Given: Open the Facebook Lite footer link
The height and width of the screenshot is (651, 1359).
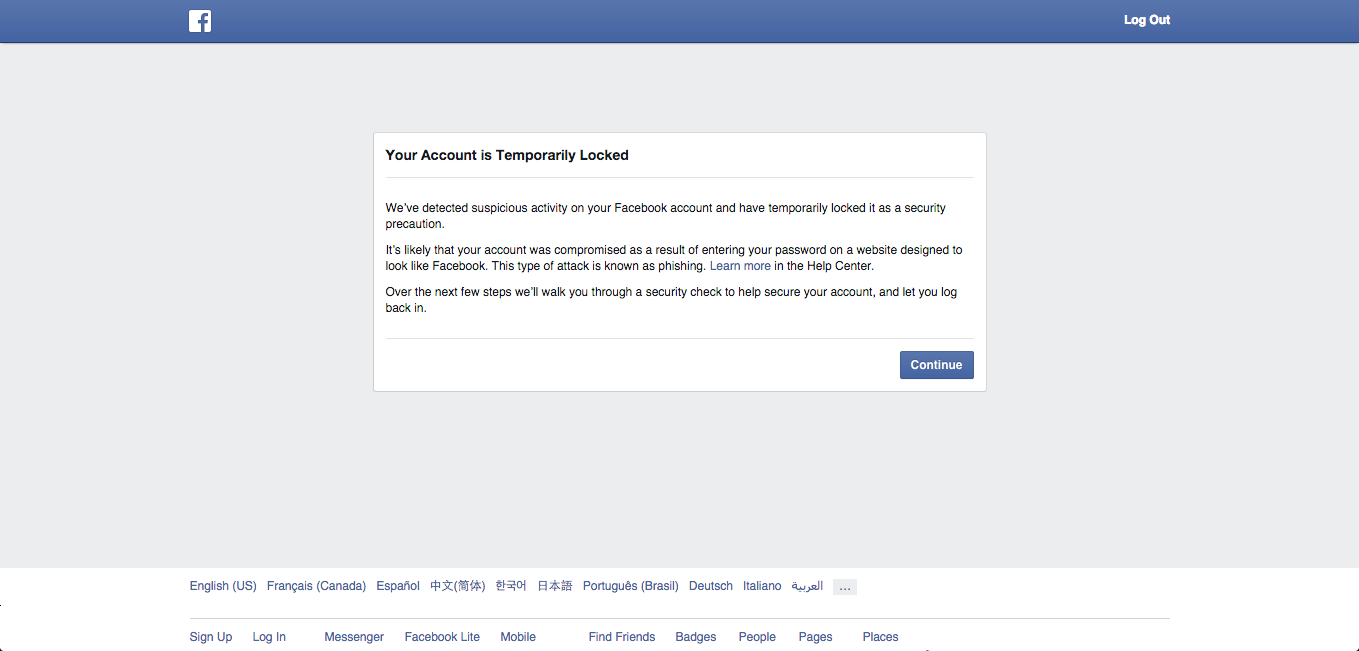Looking at the screenshot, I should tap(442, 637).
